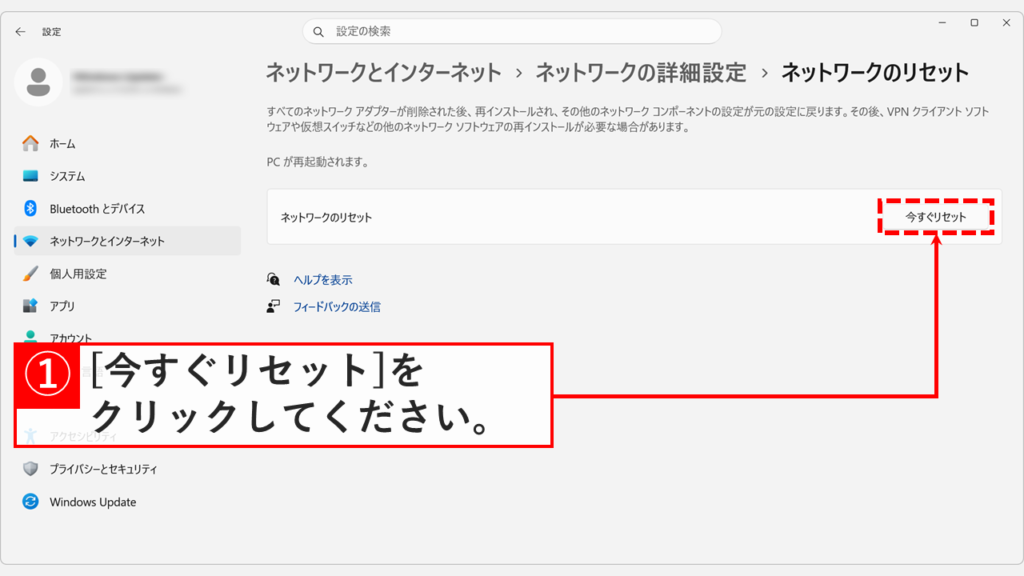The width and height of the screenshot is (1024, 576).
Task: Click inside the 設定の検索 search field
Action: point(512,31)
